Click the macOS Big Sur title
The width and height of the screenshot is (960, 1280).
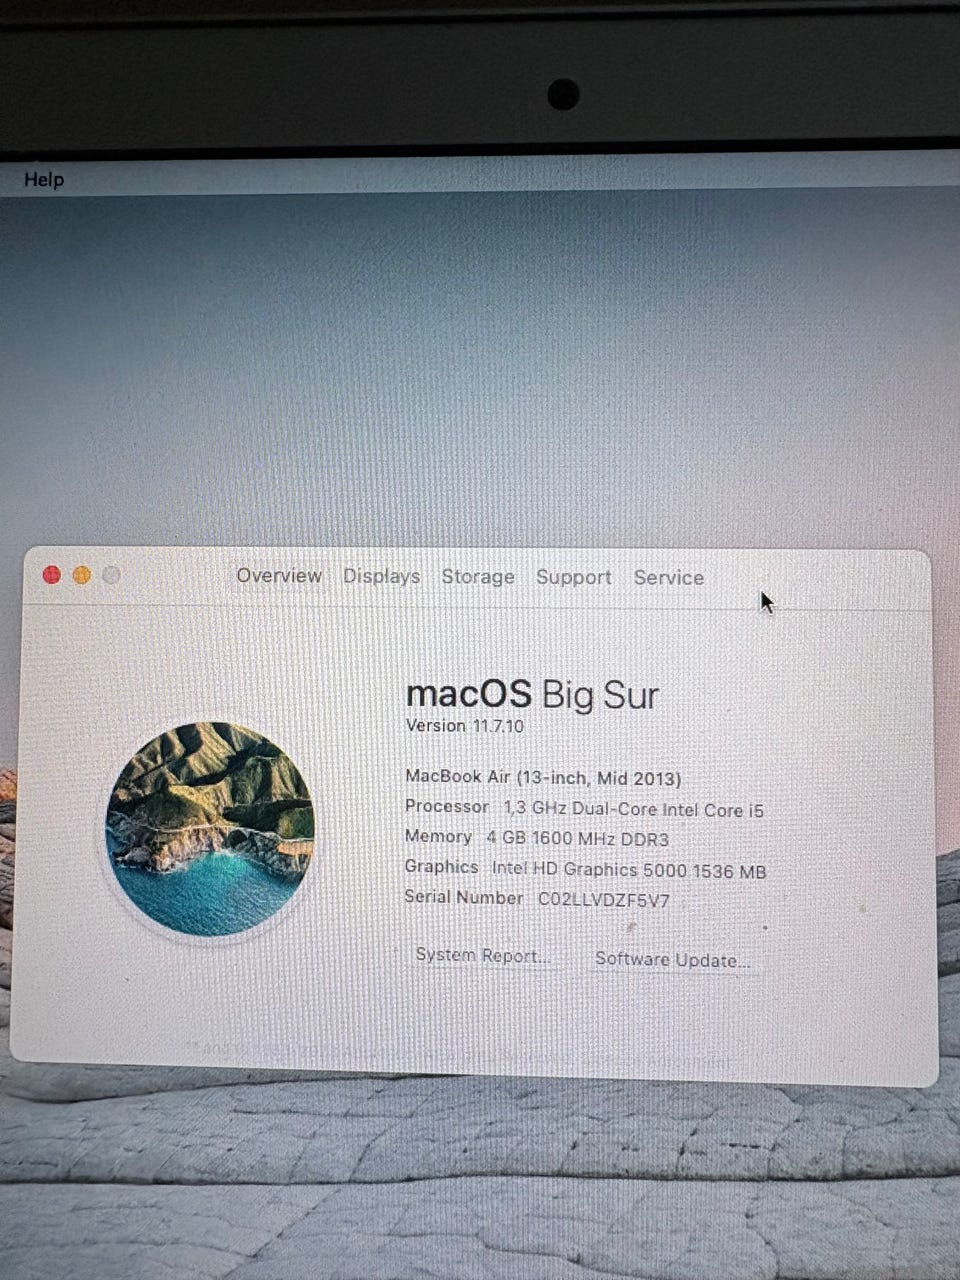(532, 694)
